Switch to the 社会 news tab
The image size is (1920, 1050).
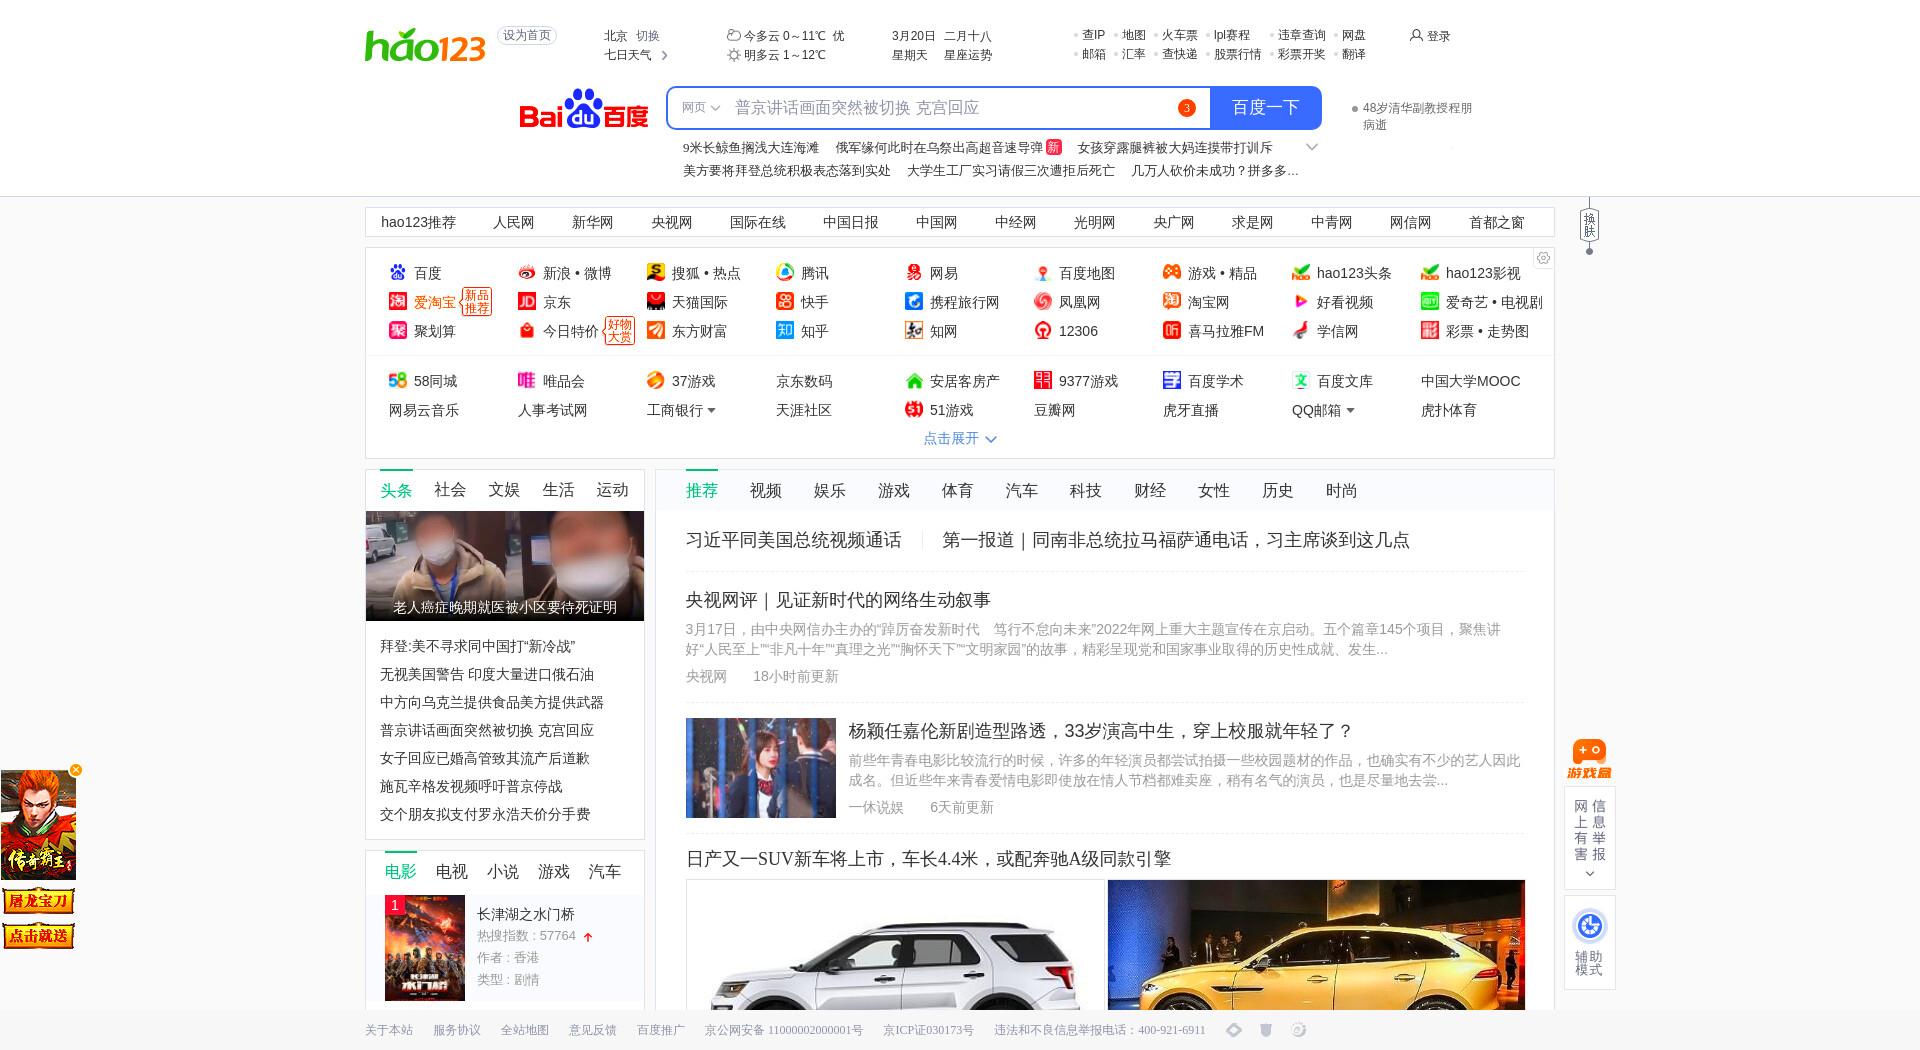(x=450, y=490)
